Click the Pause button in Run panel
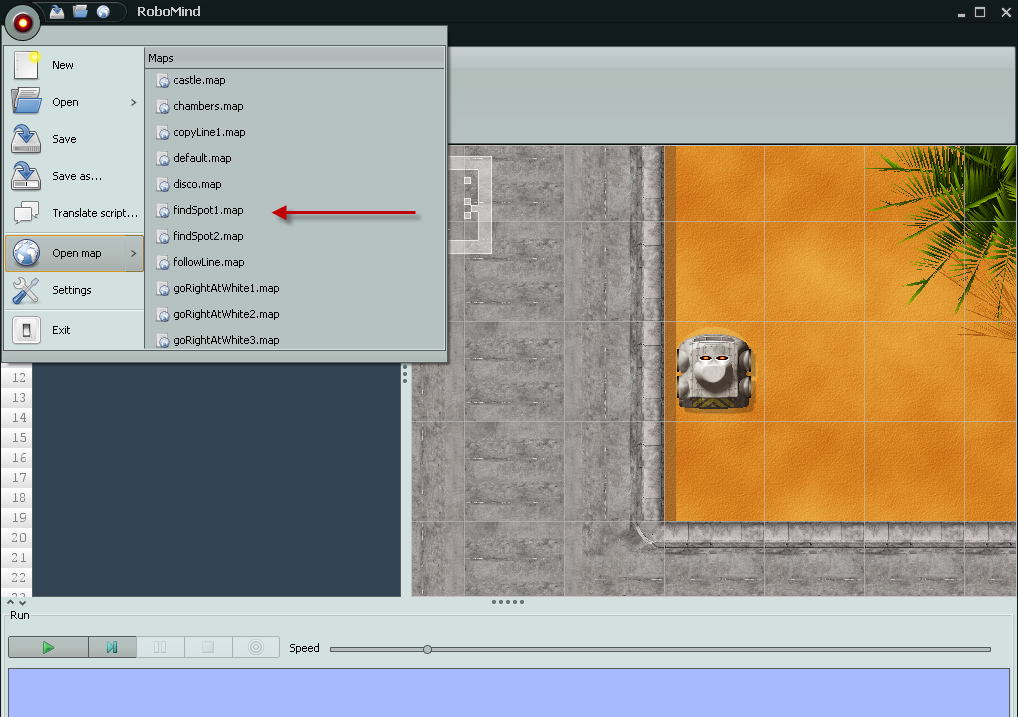This screenshot has height=717, width=1018. click(x=160, y=648)
